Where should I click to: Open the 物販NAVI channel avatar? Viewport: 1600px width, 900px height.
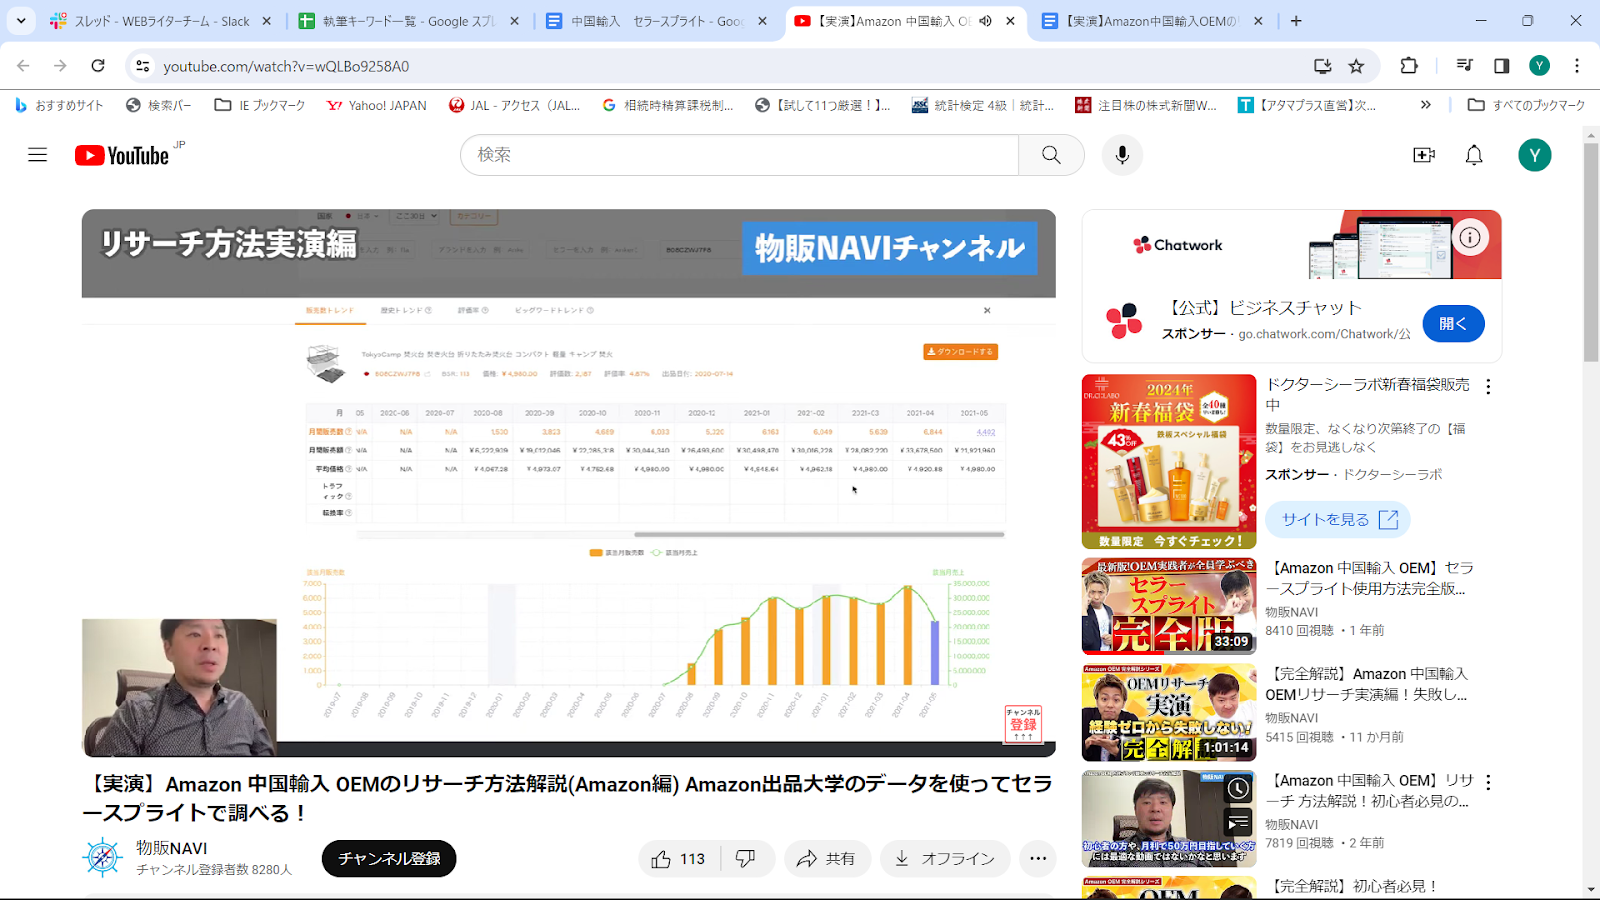coord(102,858)
